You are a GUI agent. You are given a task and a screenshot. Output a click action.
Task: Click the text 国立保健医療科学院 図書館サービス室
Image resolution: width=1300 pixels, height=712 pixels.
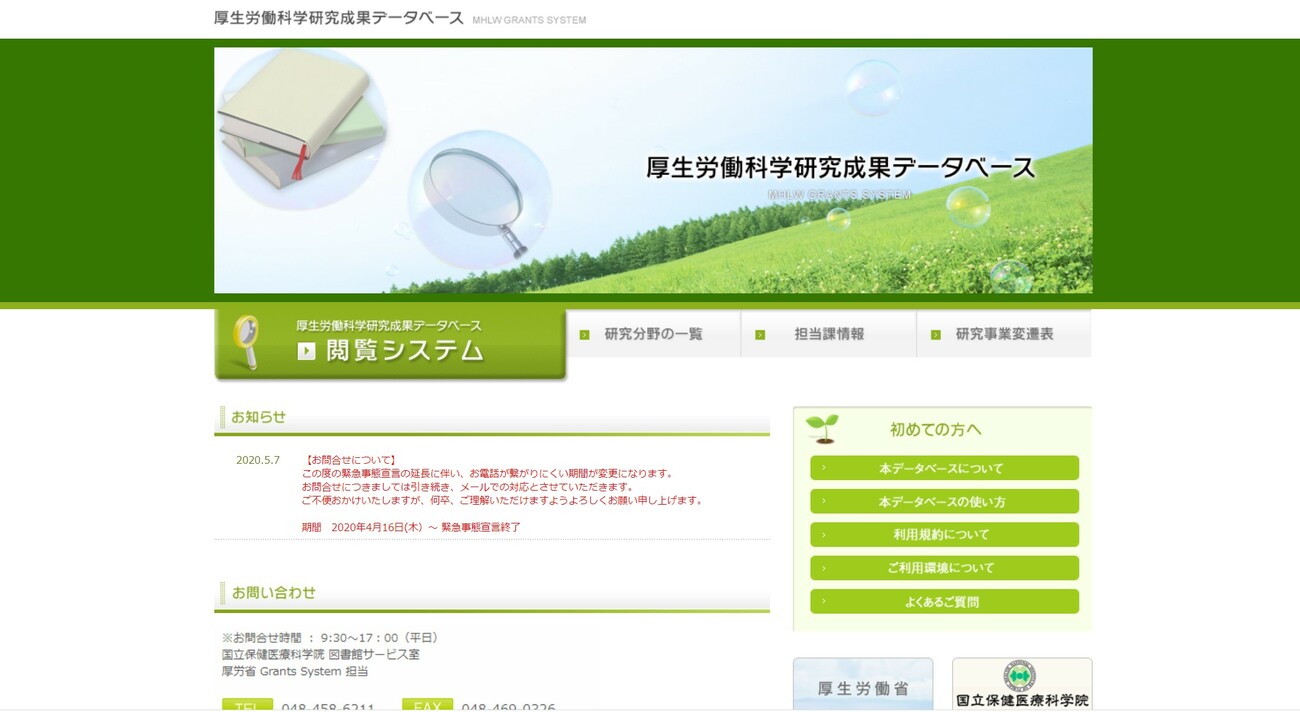(x=321, y=654)
